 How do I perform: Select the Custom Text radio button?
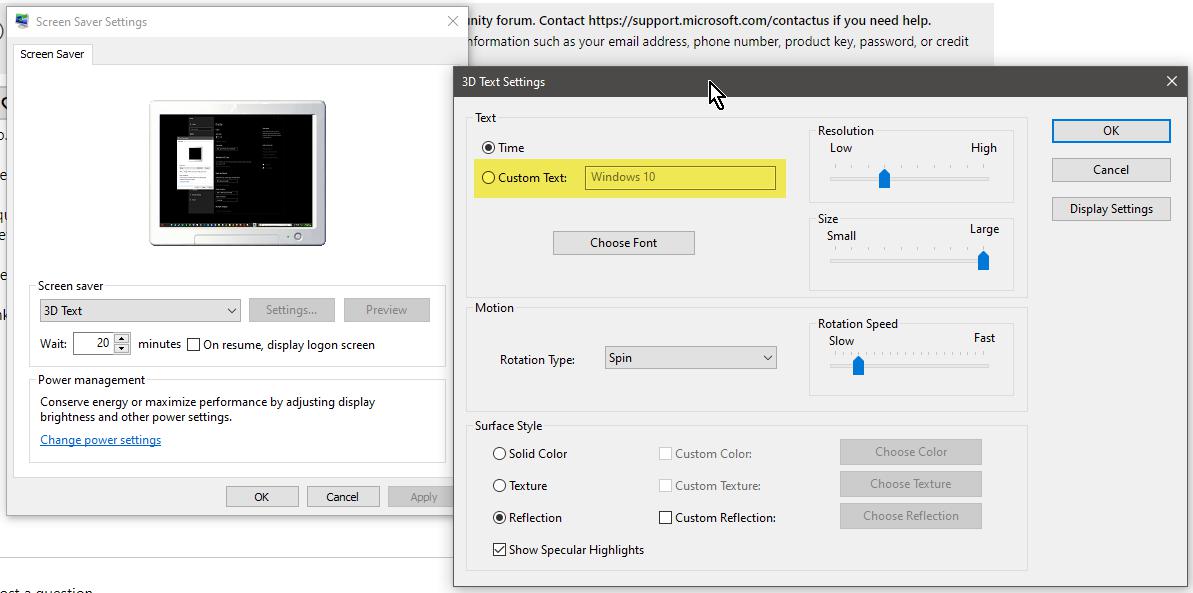488,178
